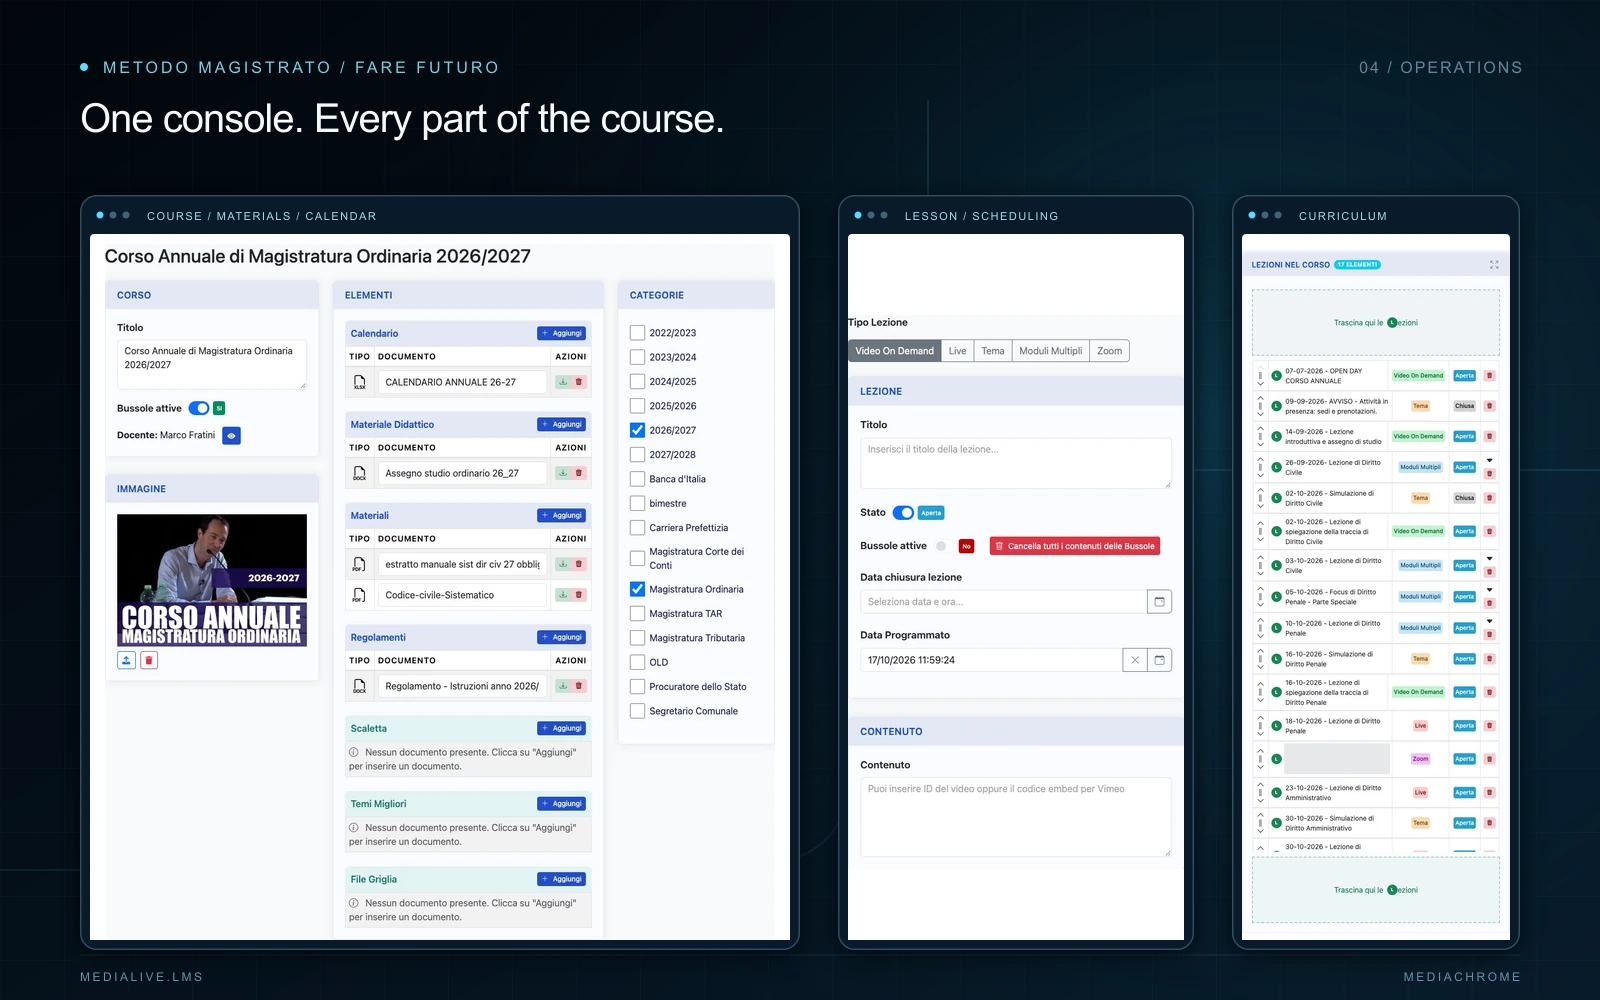
Task: Select Moduli Multipli lesson type
Action: 1050,351
